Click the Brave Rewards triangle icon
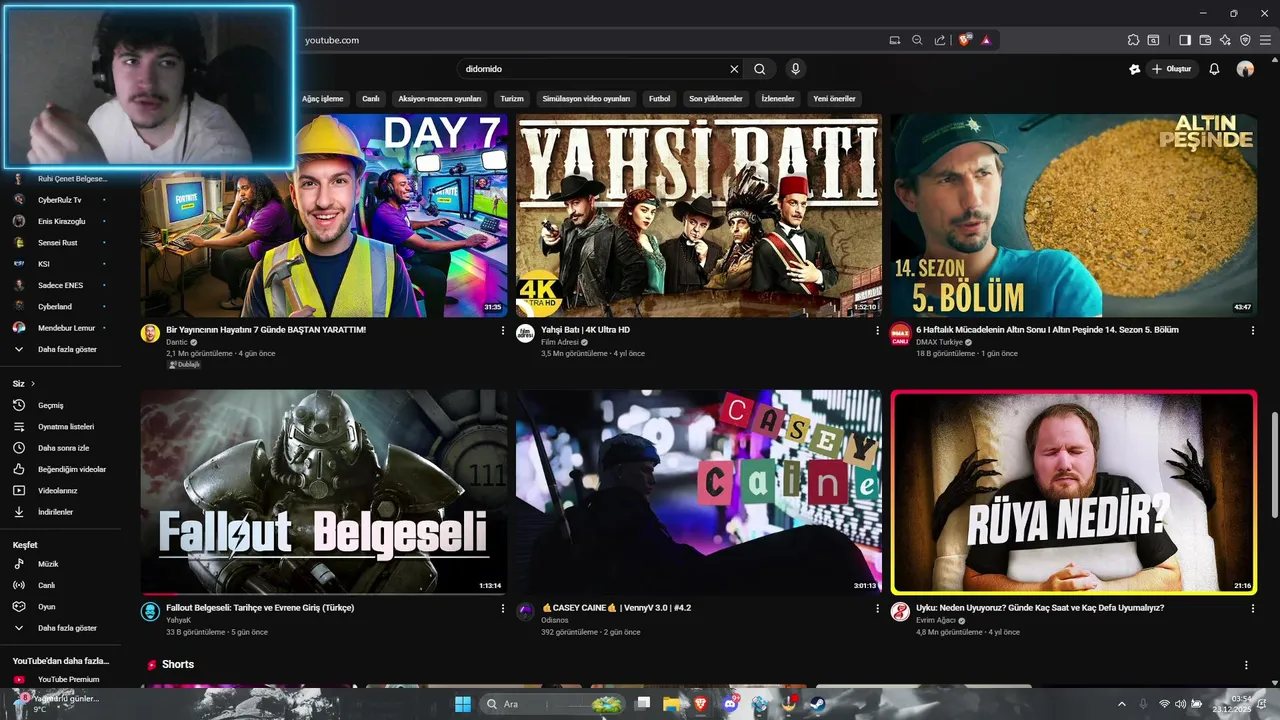Screen dimensions: 1280x720 pos(986,40)
